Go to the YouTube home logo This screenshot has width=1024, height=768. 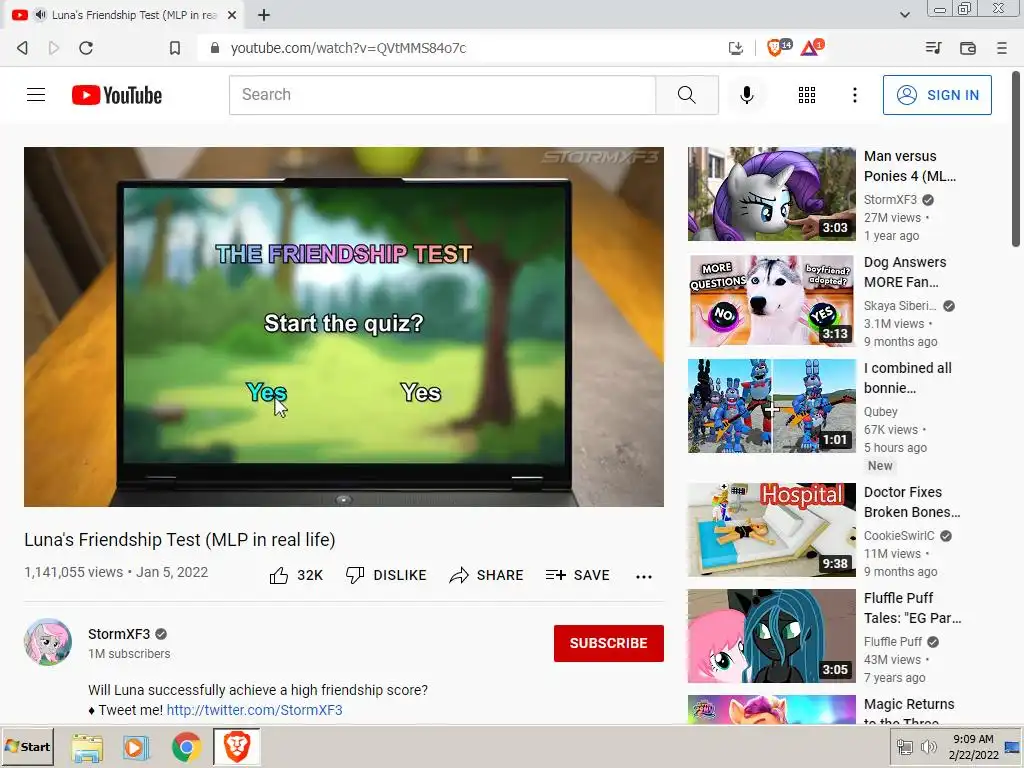tap(117, 95)
